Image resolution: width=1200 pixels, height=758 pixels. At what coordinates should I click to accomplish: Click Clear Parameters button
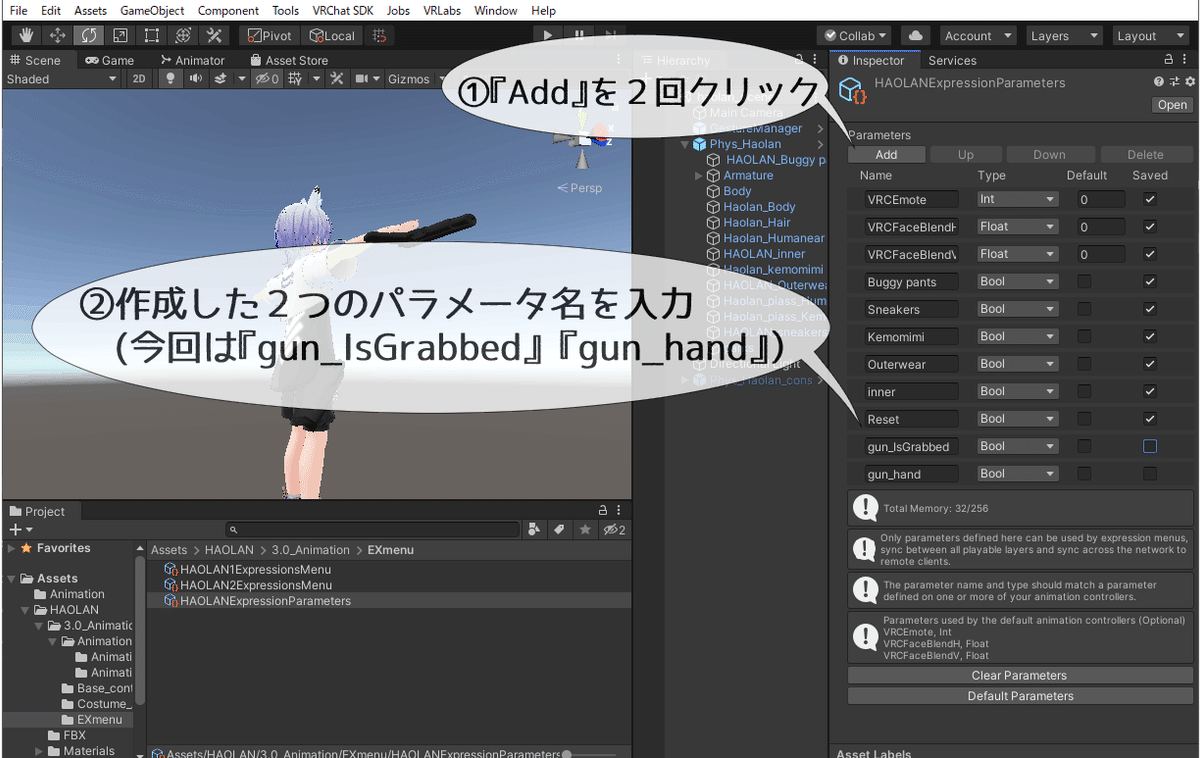[x=1020, y=675]
